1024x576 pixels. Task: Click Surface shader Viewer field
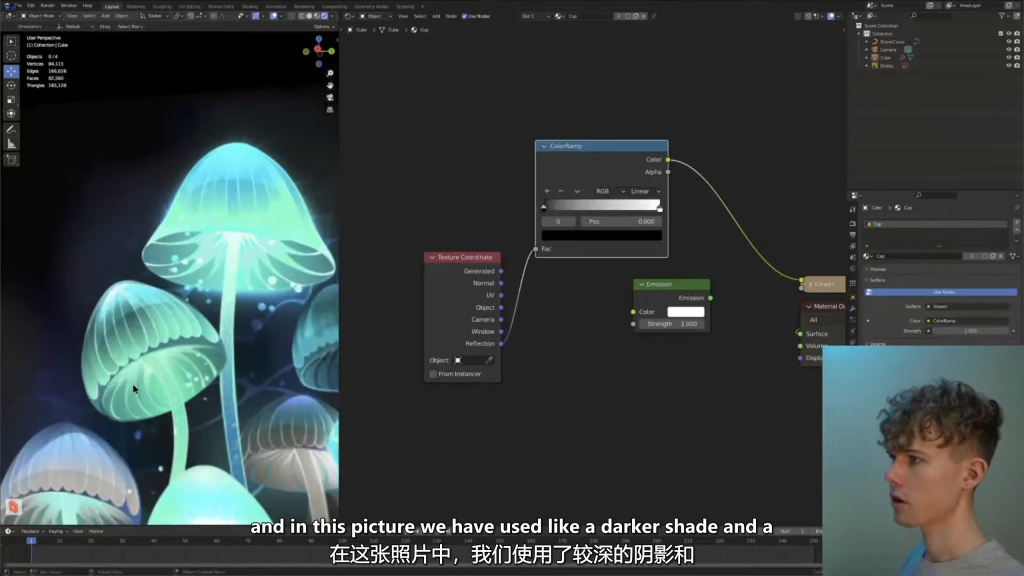[966, 306]
